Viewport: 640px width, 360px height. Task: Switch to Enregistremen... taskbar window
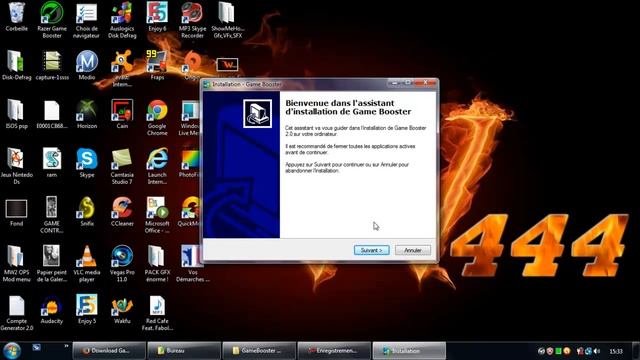[x=334, y=351]
